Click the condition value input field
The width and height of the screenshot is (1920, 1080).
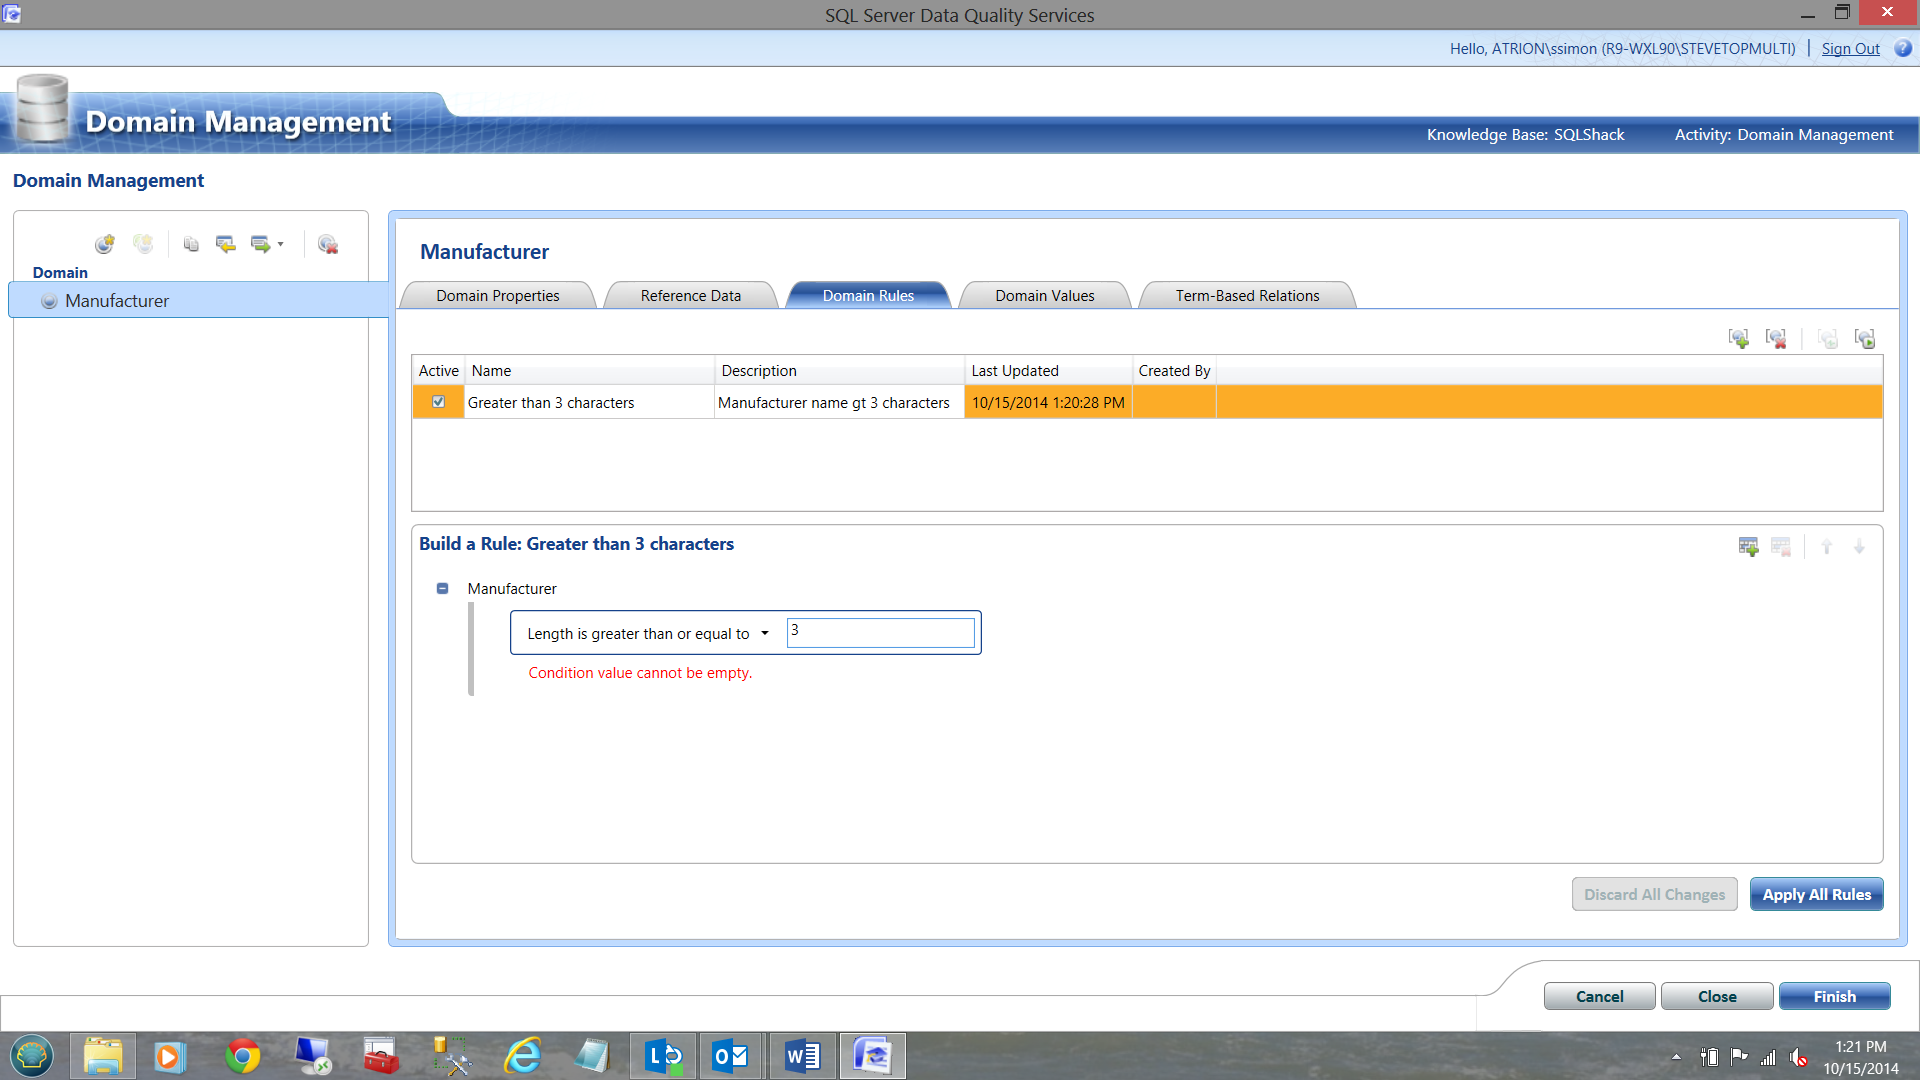(880, 632)
